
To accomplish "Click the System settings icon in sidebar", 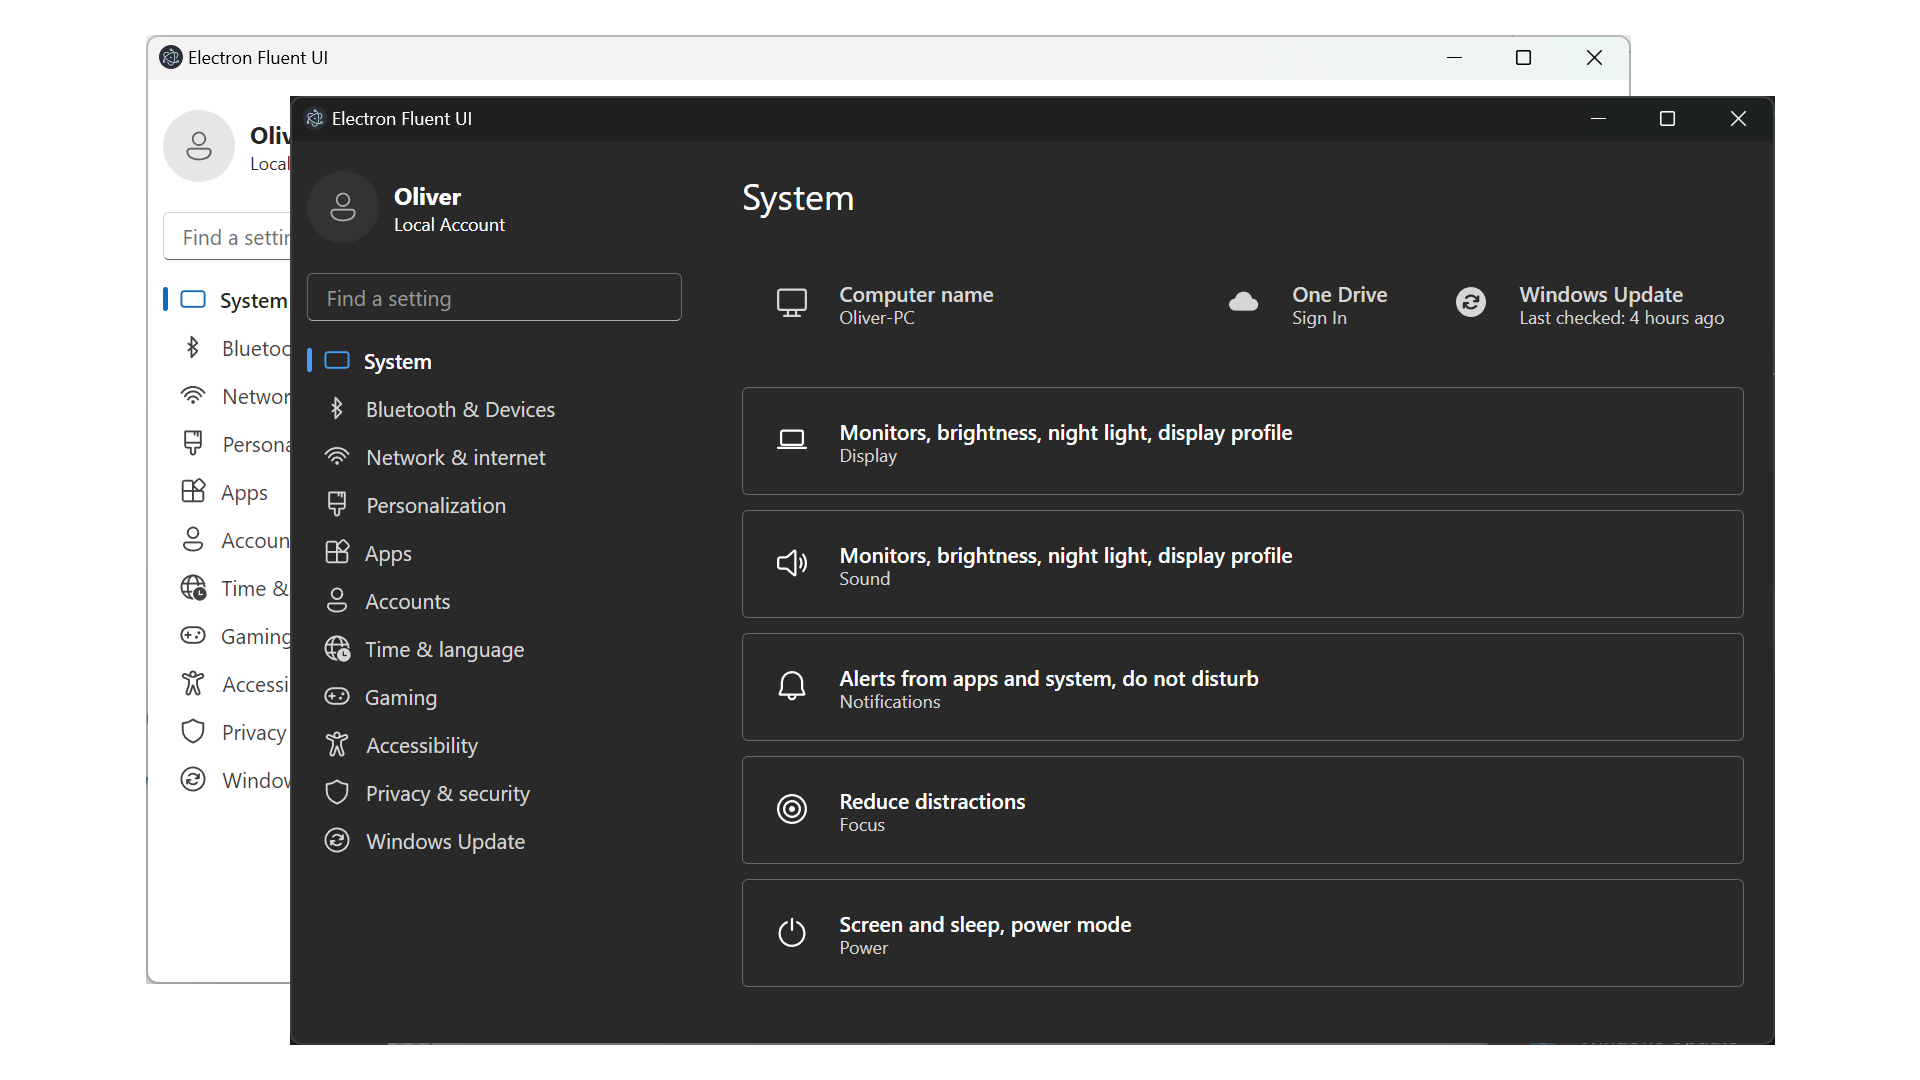I will [x=338, y=361].
